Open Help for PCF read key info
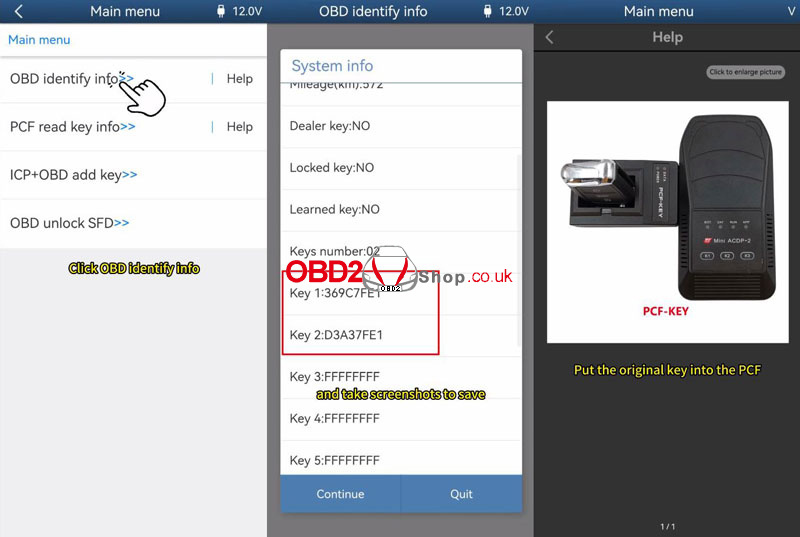 [239, 126]
